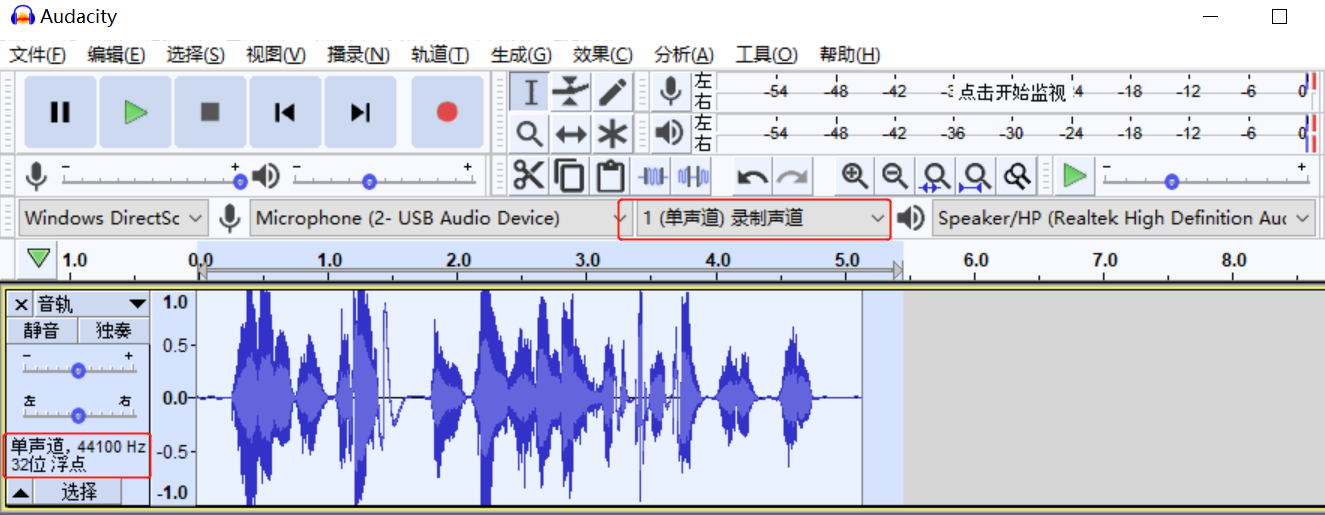Open the 分析(A) menu
The image size is (1325, 515).
pyautogui.click(x=684, y=54)
